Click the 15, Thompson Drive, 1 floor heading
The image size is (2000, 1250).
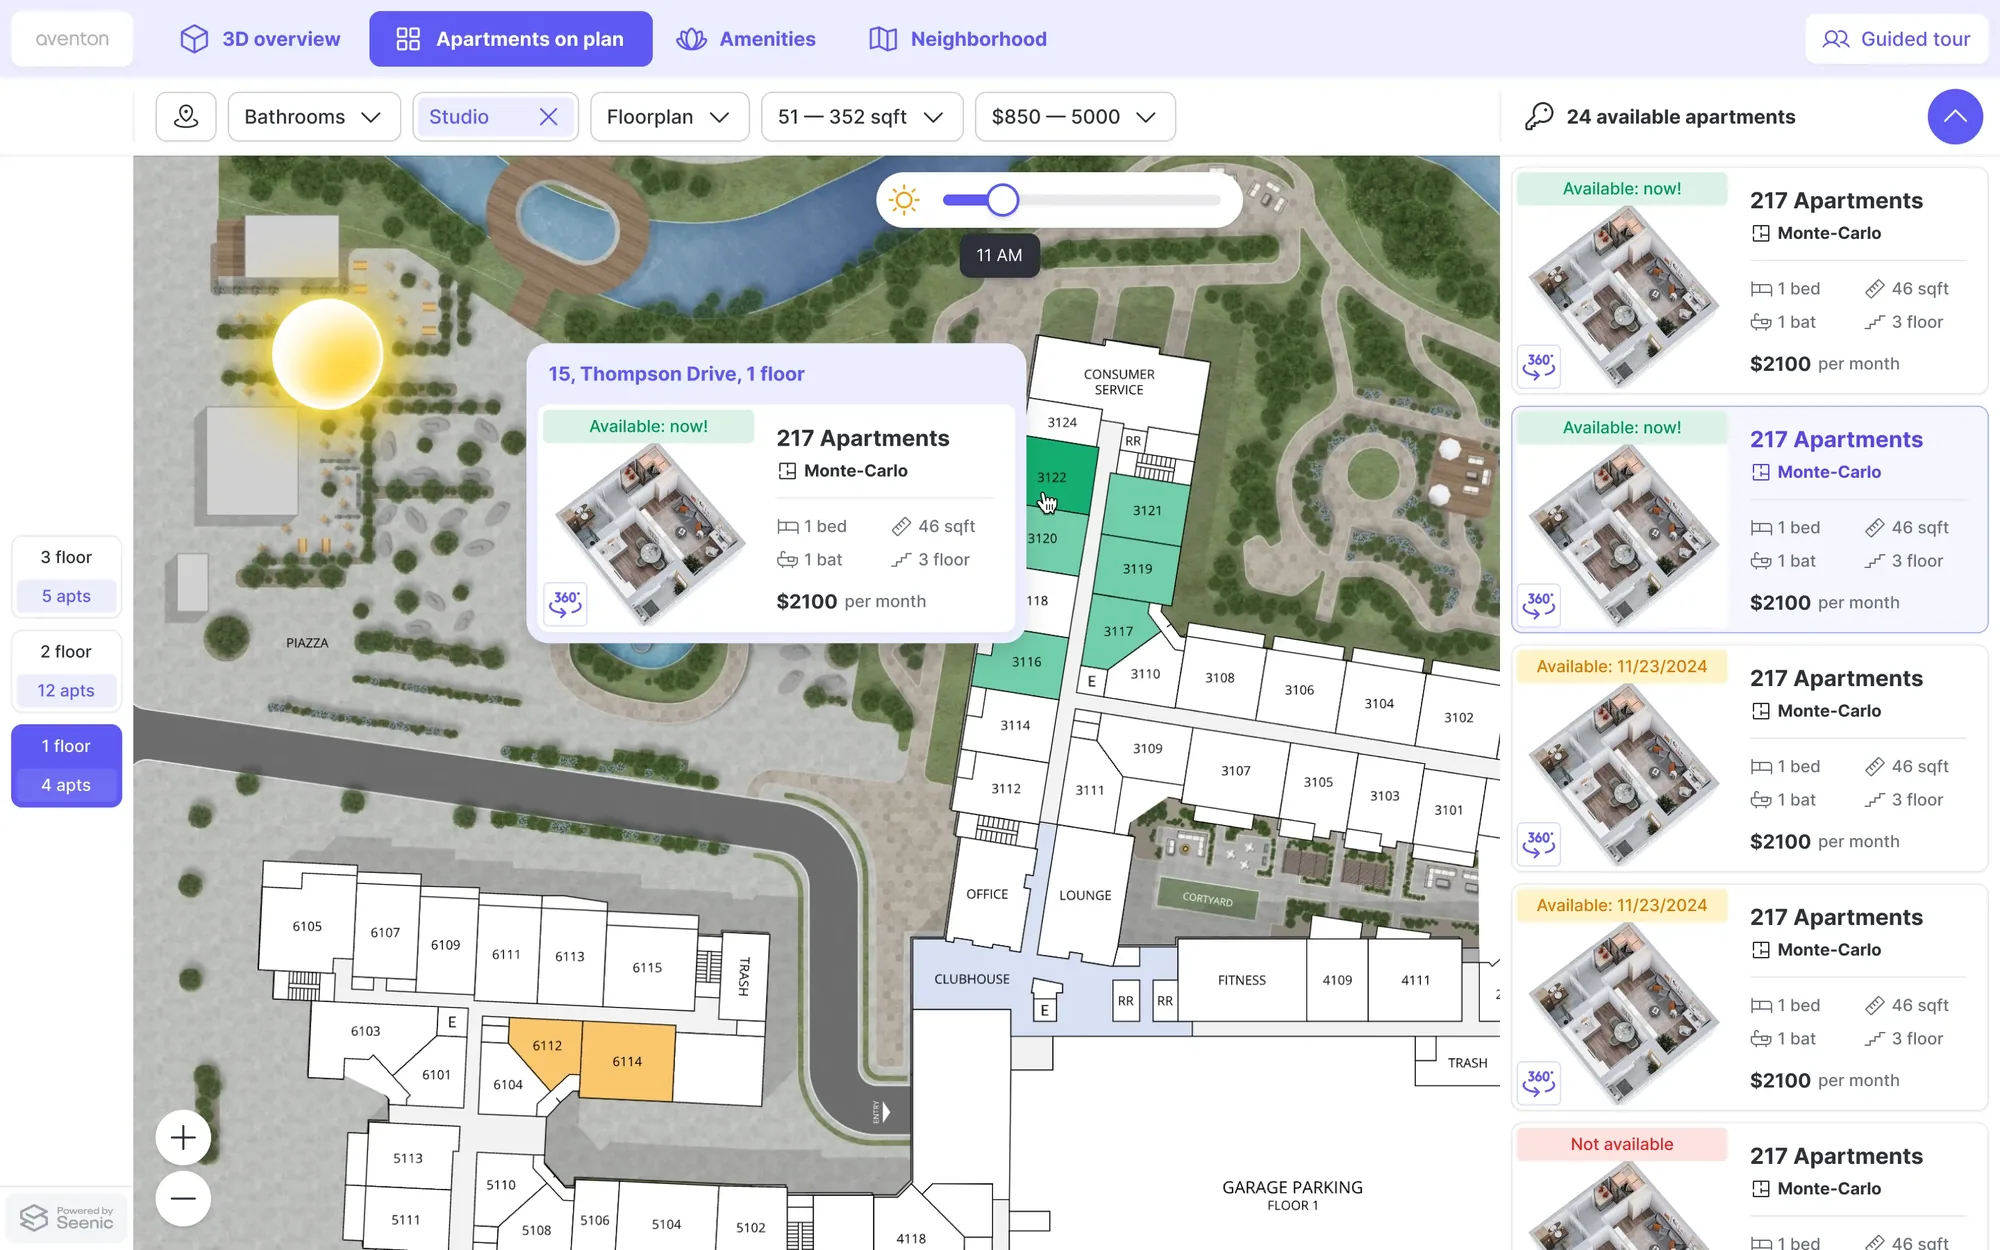[x=676, y=374]
